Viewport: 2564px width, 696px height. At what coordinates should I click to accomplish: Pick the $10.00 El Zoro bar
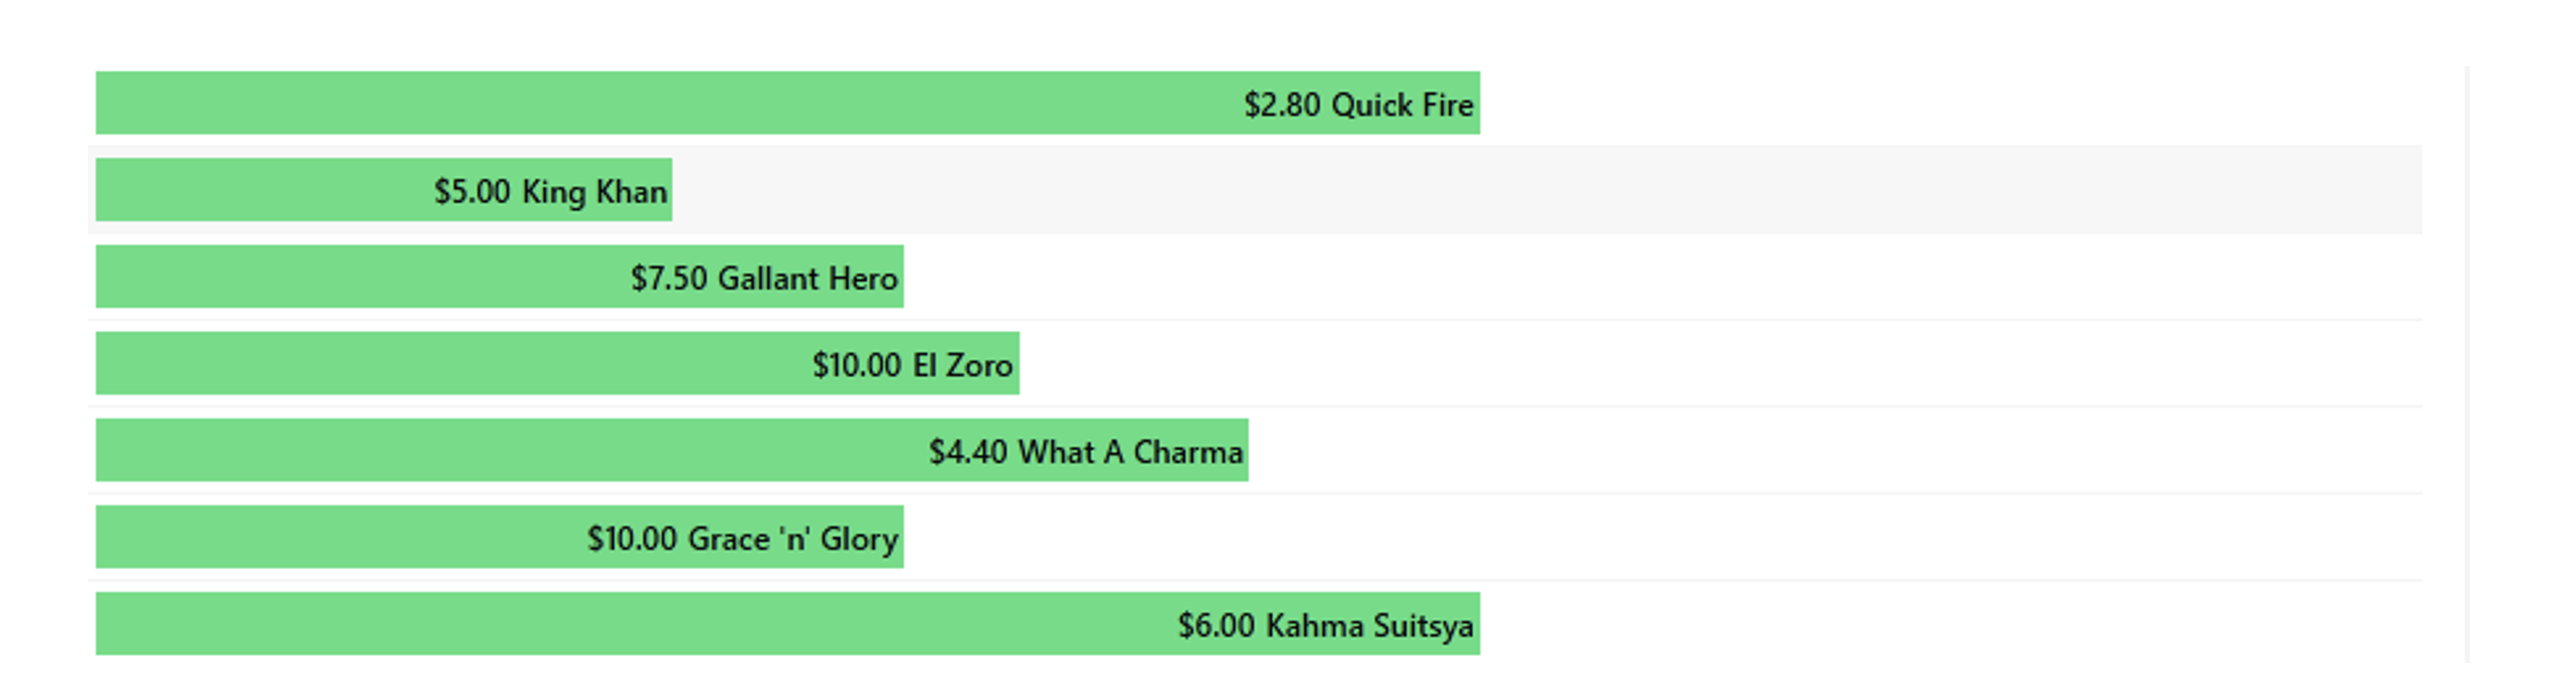pos(557,363)
